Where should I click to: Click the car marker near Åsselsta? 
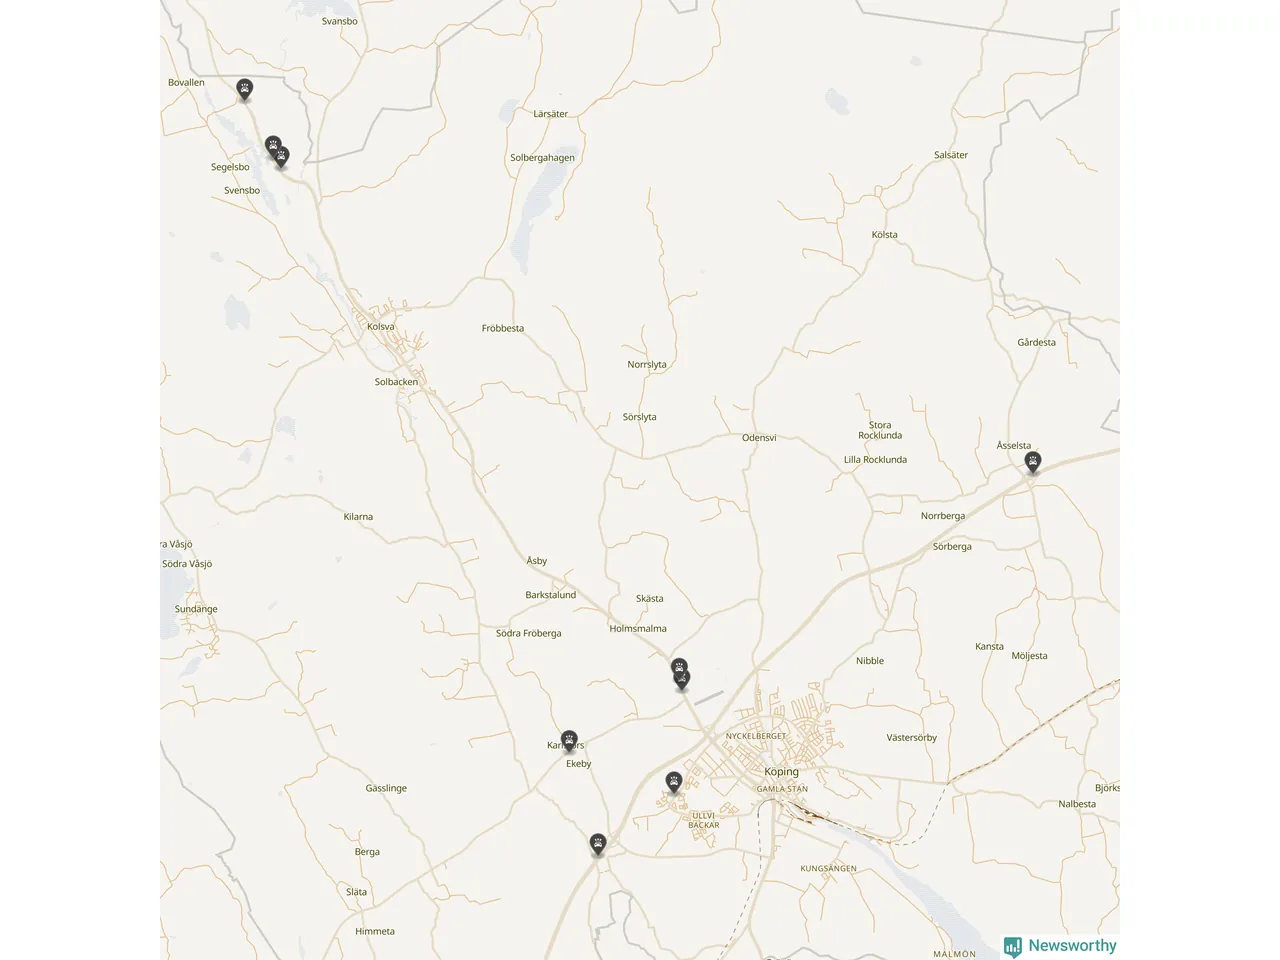click(x=1033, y=461)
